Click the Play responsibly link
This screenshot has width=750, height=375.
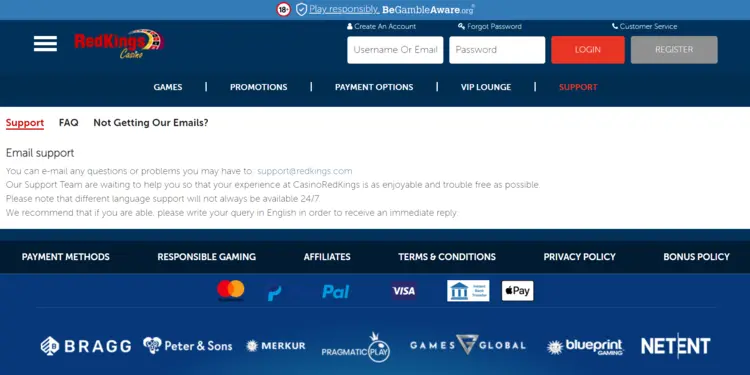[x=344, y=10]
